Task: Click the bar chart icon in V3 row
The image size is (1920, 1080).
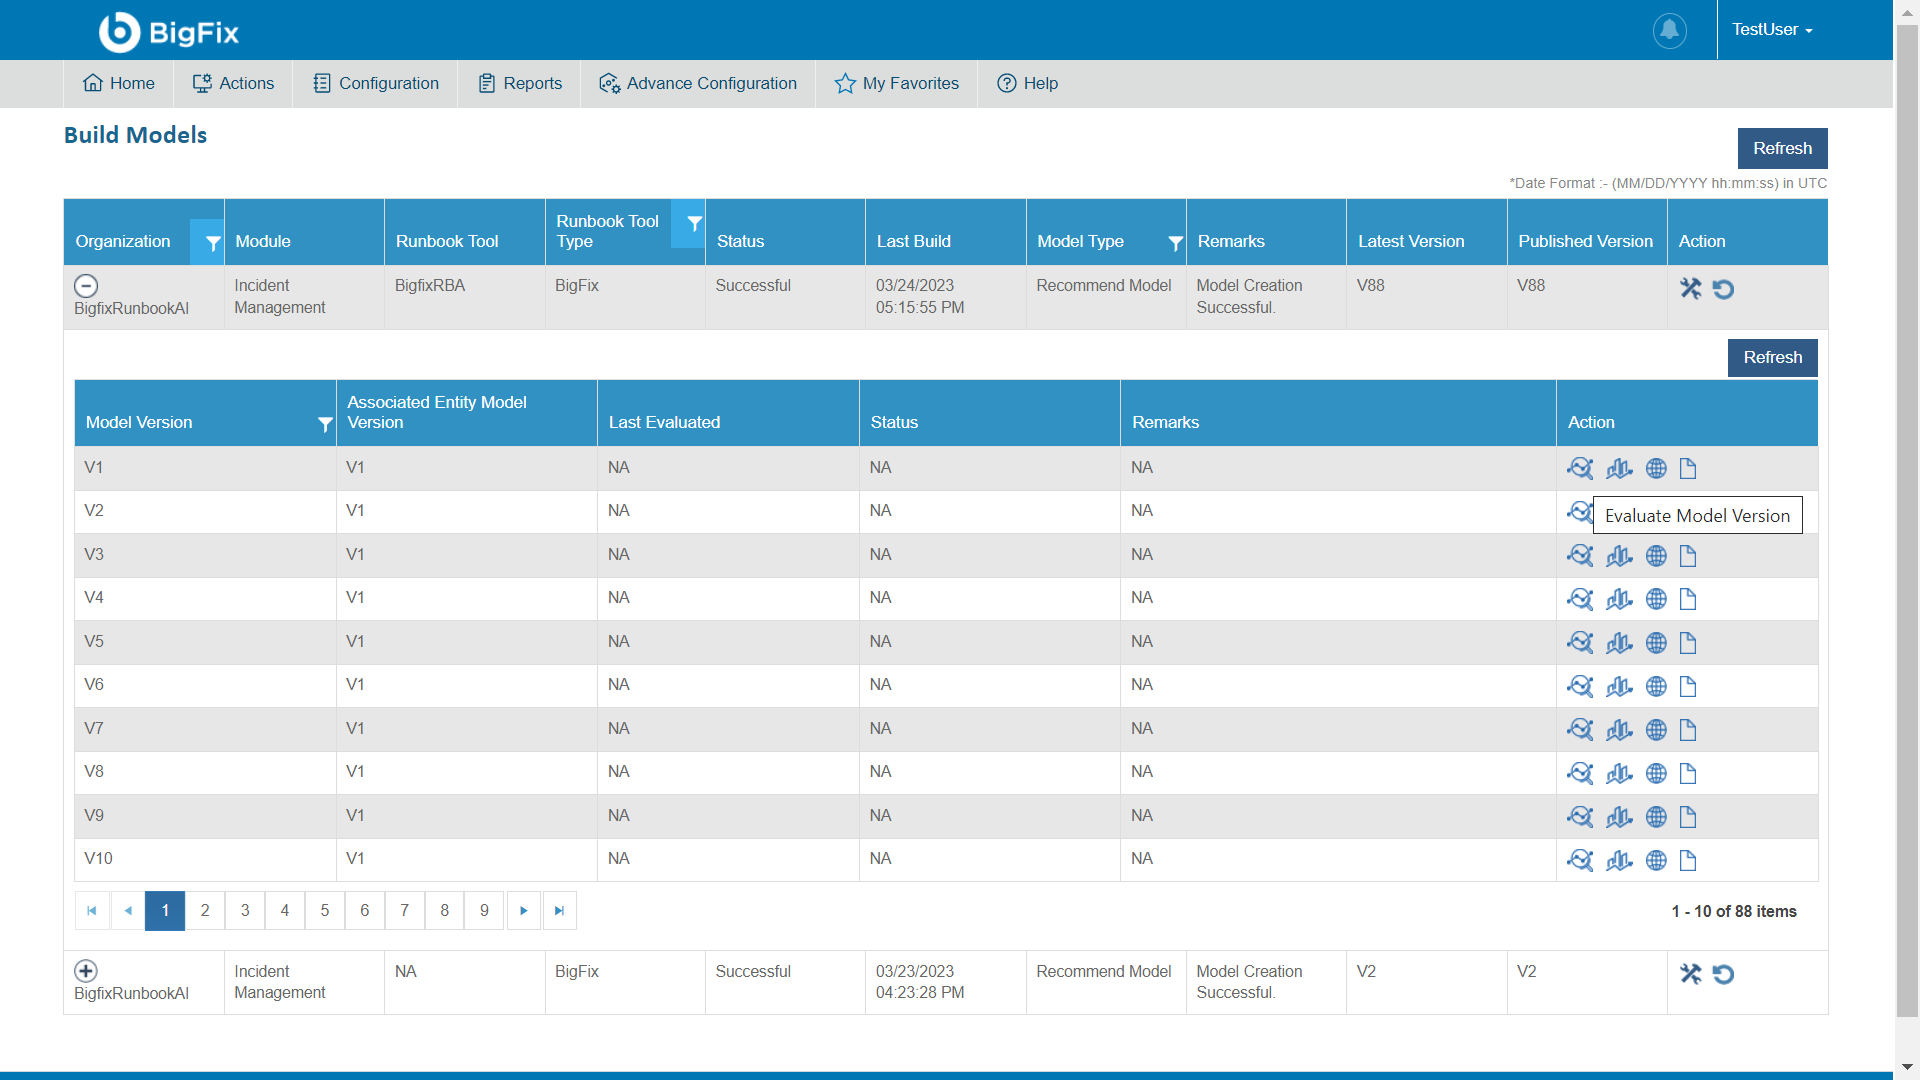Action: [x=1619, y=556]
